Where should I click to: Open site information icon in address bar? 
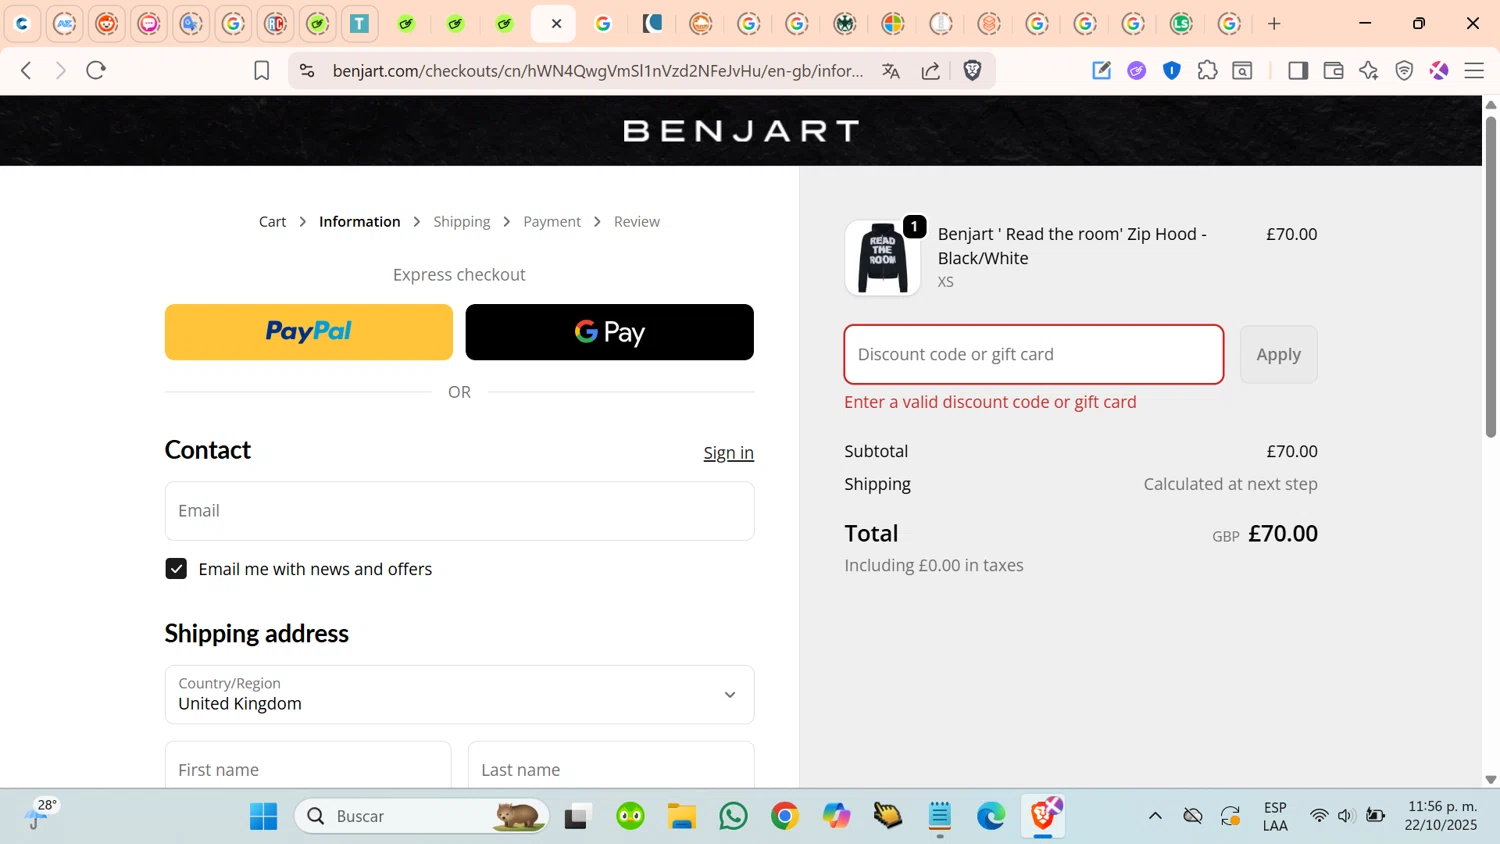(x=307, y=70)
